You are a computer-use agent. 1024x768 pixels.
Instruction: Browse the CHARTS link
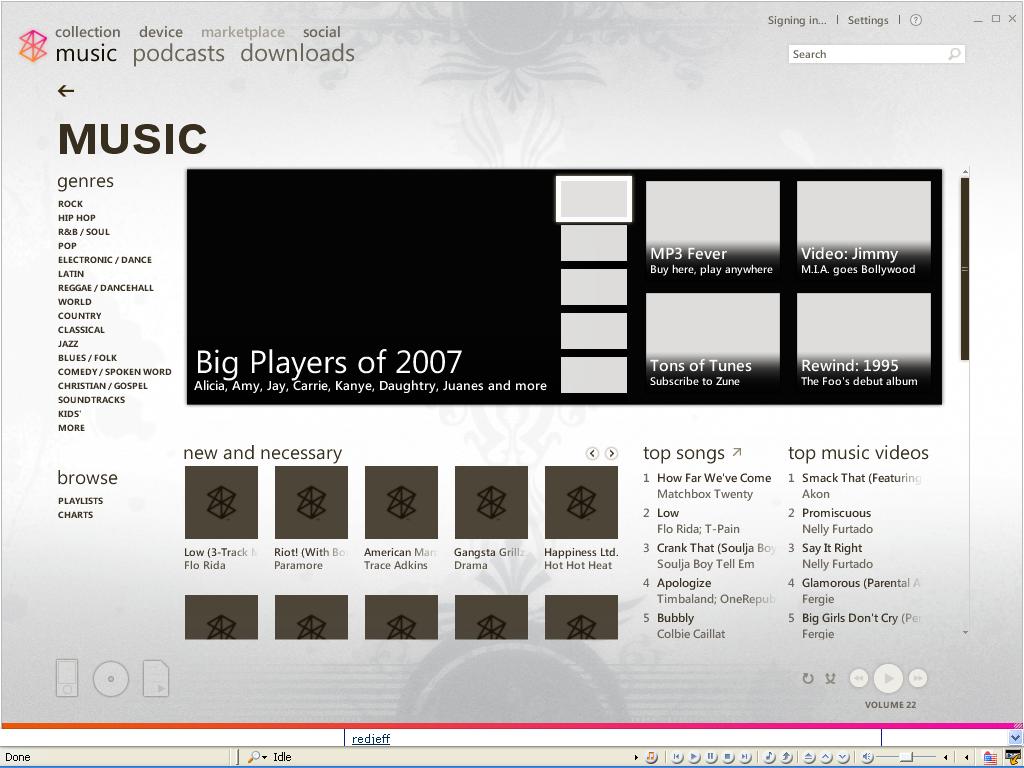point(75,515)
